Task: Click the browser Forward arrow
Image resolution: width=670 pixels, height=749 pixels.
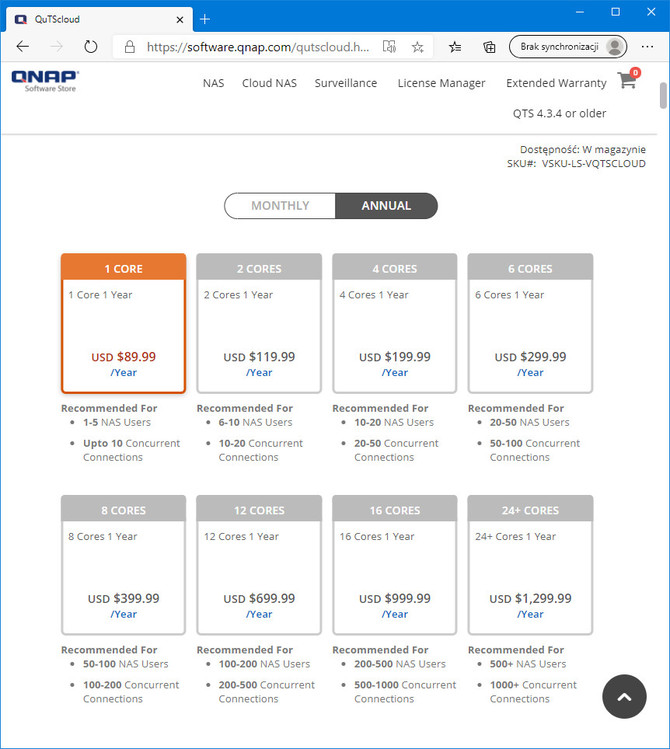Action: click(56, 47)
